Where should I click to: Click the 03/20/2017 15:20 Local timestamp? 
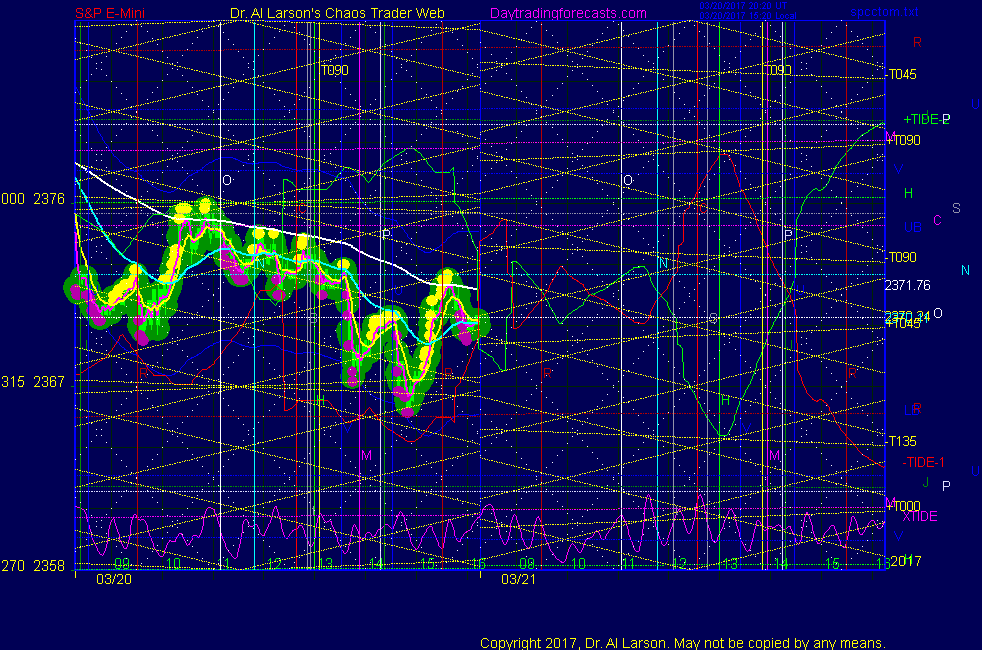[x=748, y=16]
